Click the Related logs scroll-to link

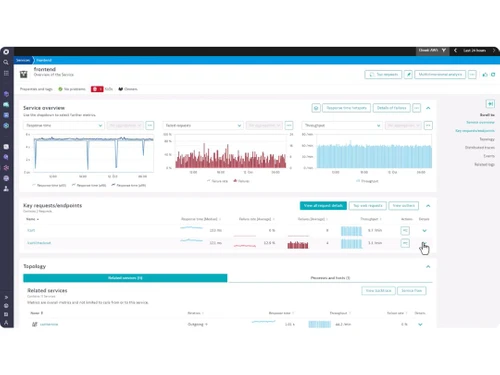point(485,164)
